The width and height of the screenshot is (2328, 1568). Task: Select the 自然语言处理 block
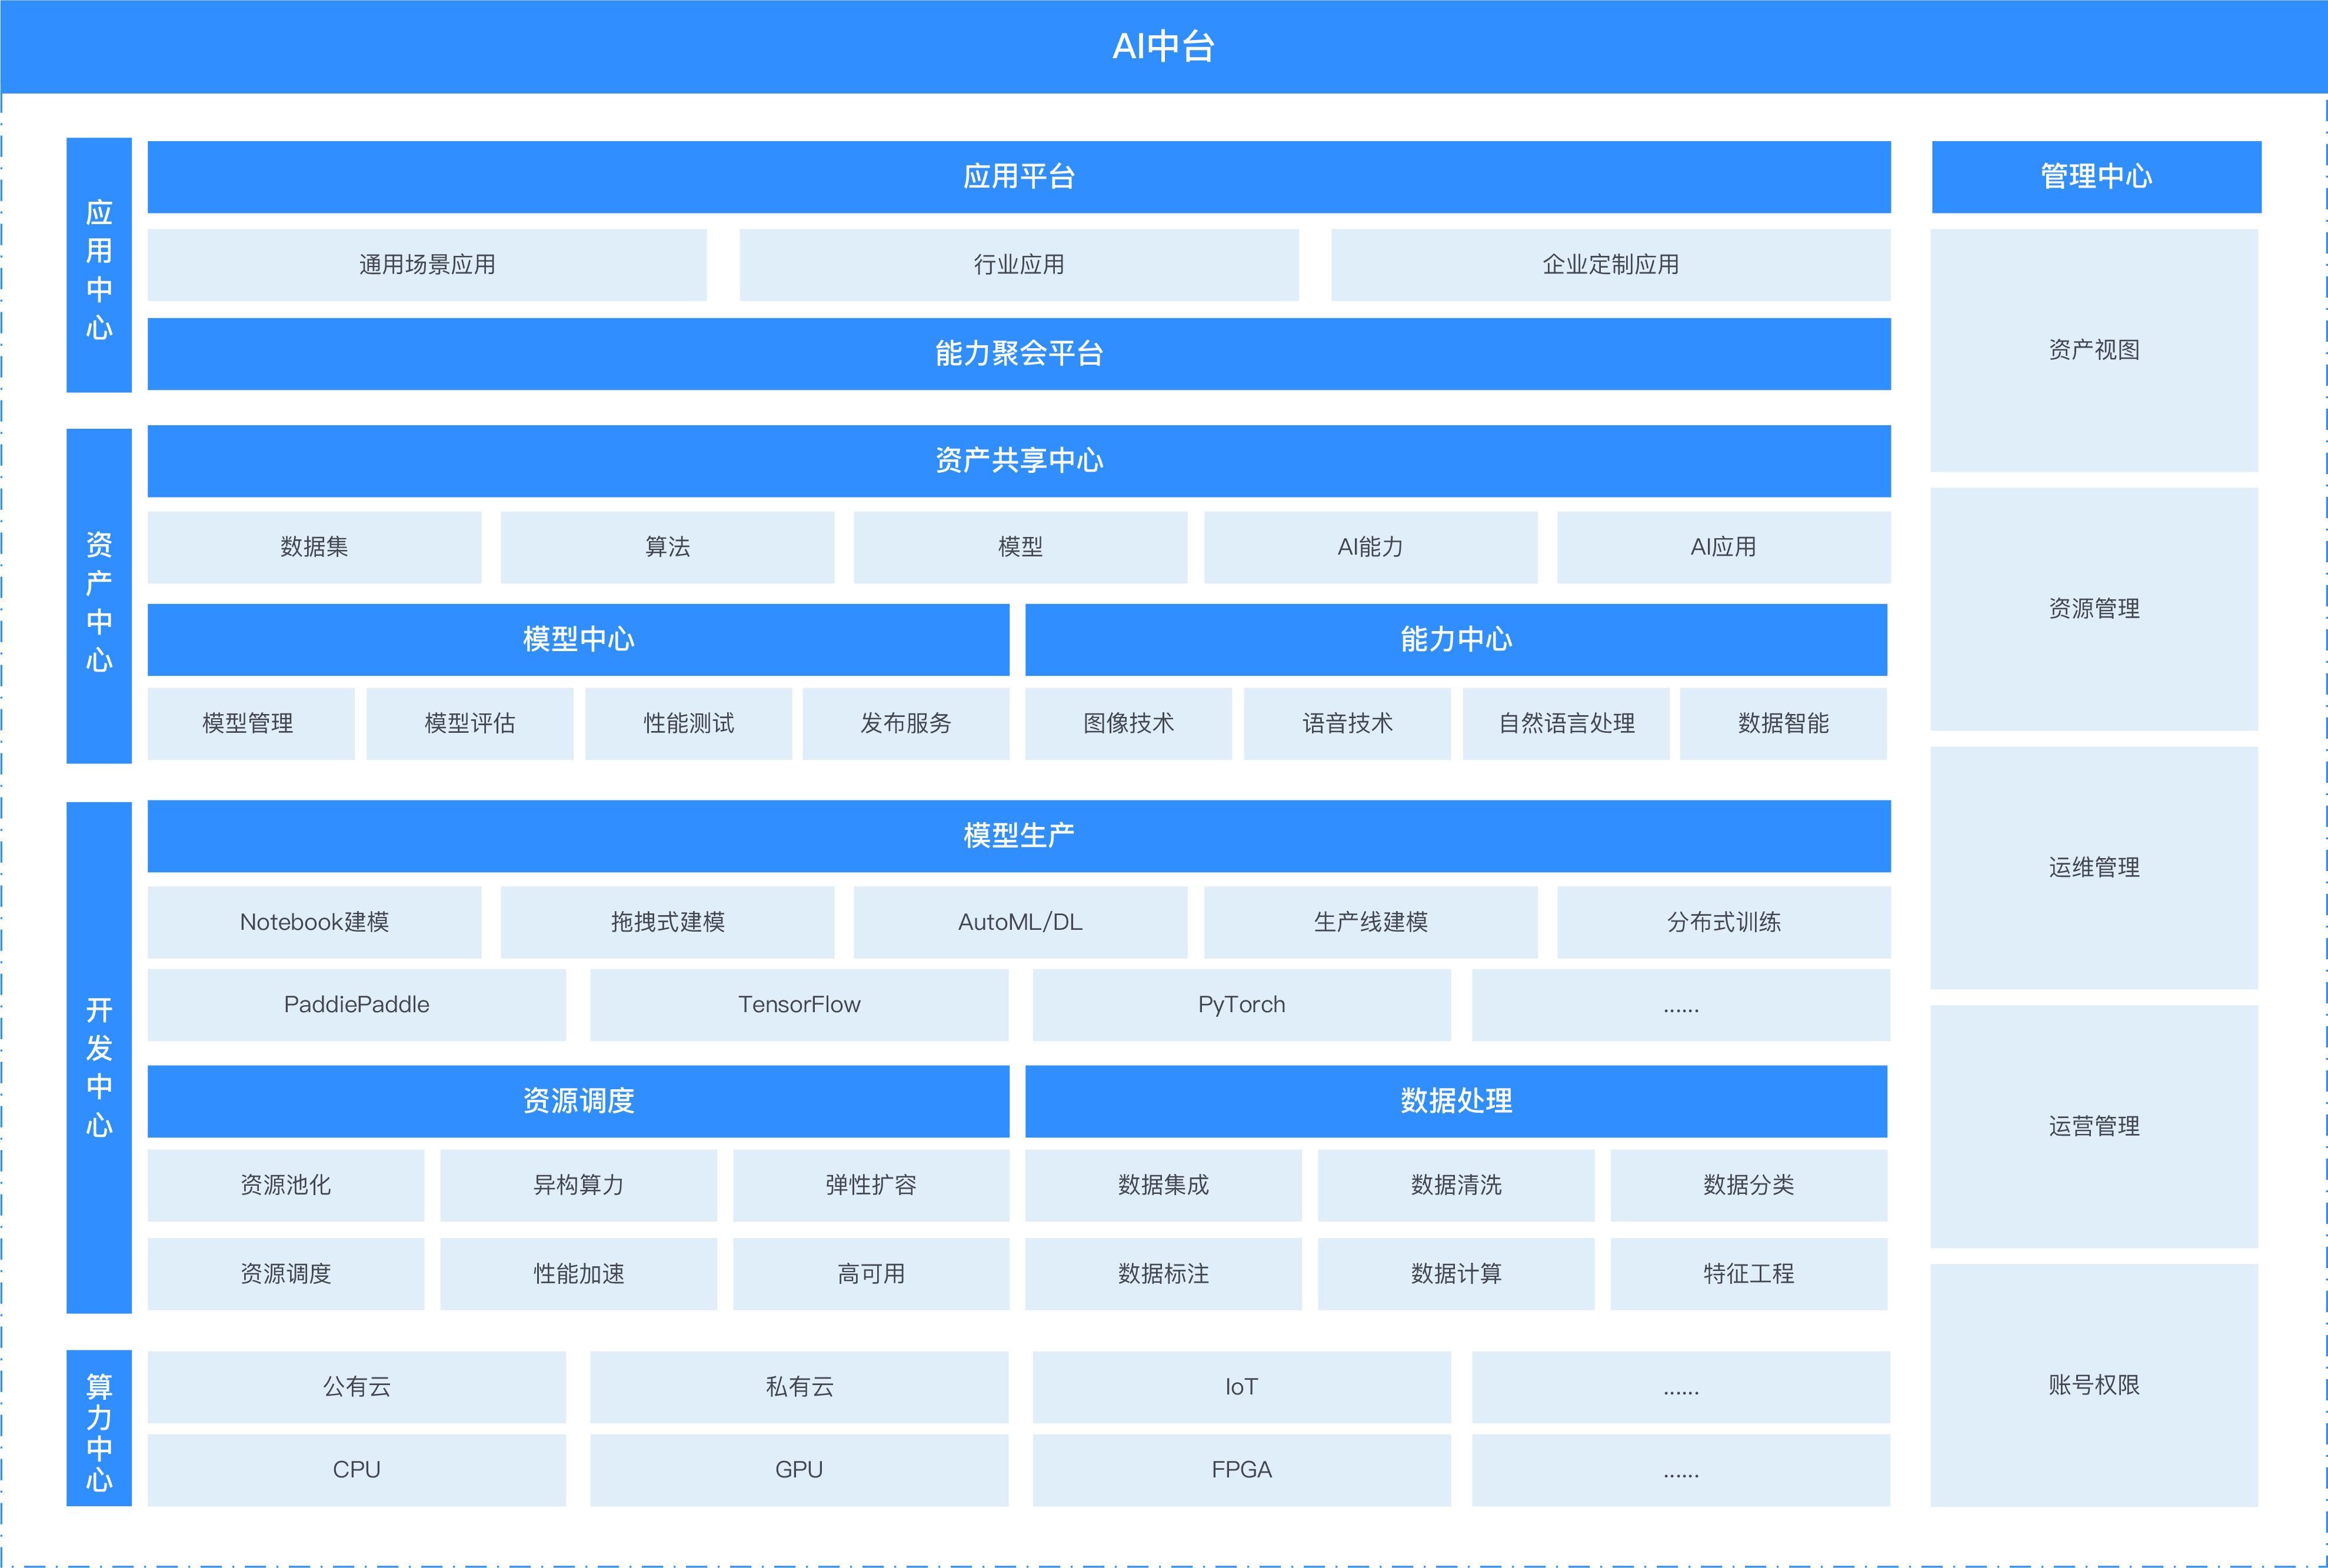(x=1565, y=724)
